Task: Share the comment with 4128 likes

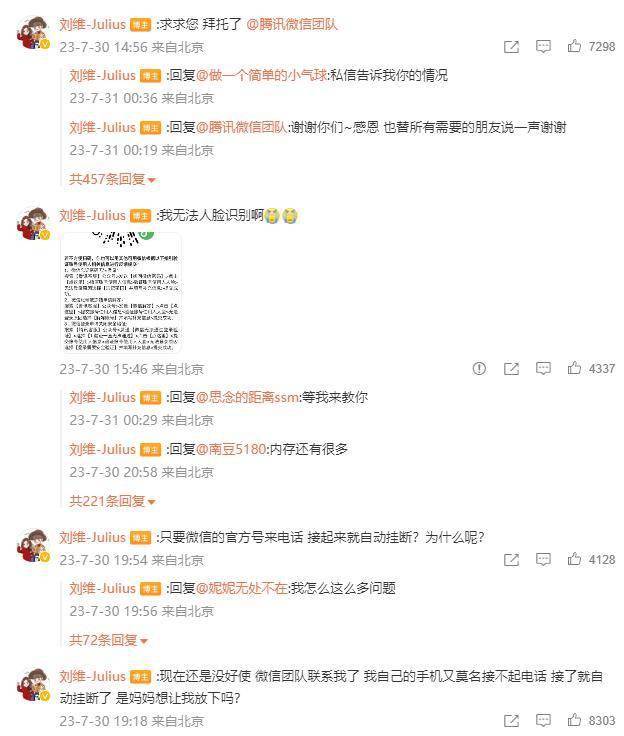Action: (511, 560)
